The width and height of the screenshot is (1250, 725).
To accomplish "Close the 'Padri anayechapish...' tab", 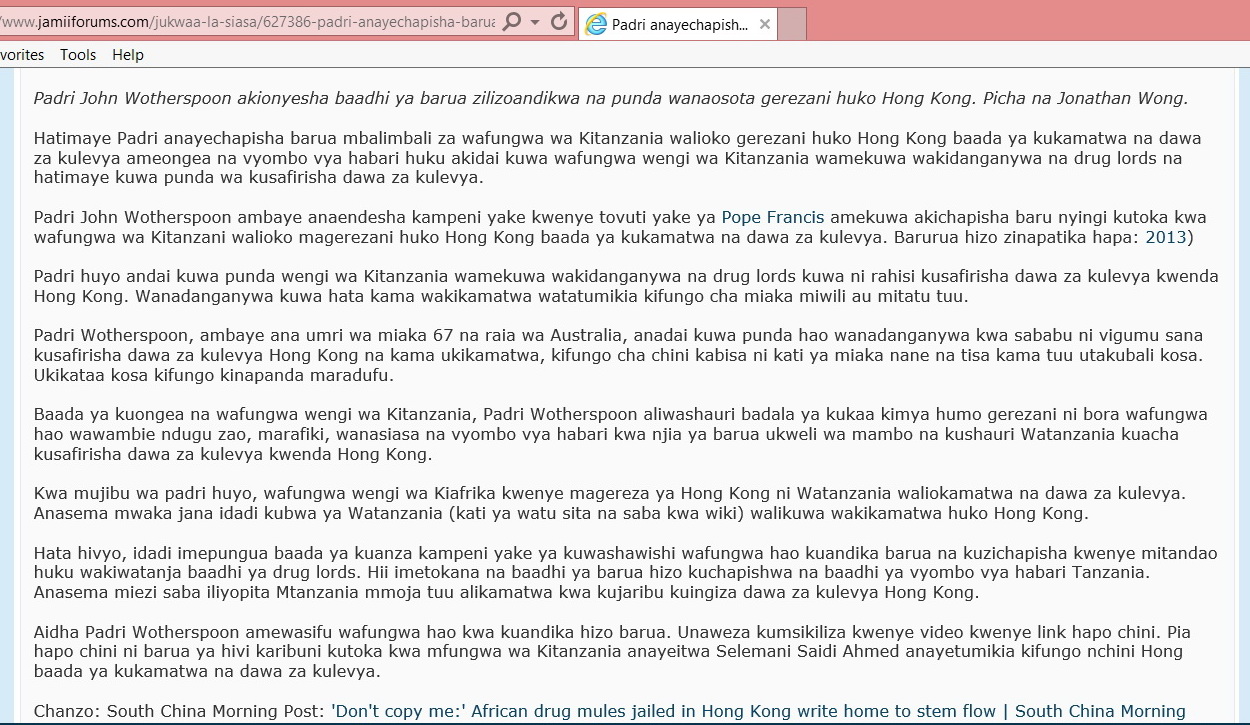I will click(x=765, y=25).
